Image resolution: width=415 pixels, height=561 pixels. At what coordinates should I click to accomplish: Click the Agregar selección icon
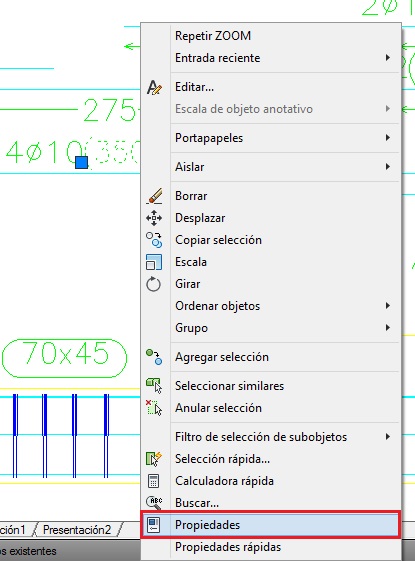click(x=154, y=357)
